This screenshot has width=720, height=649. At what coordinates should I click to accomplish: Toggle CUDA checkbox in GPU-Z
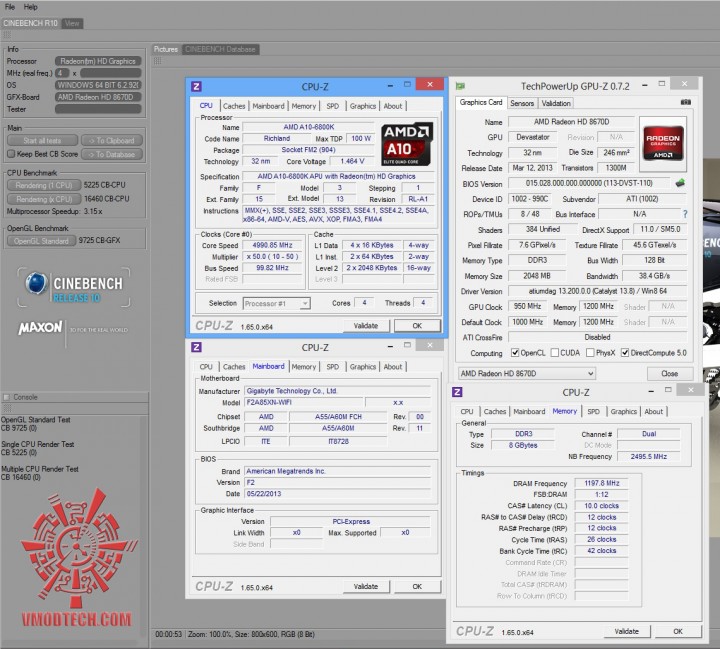click(555, 353)
